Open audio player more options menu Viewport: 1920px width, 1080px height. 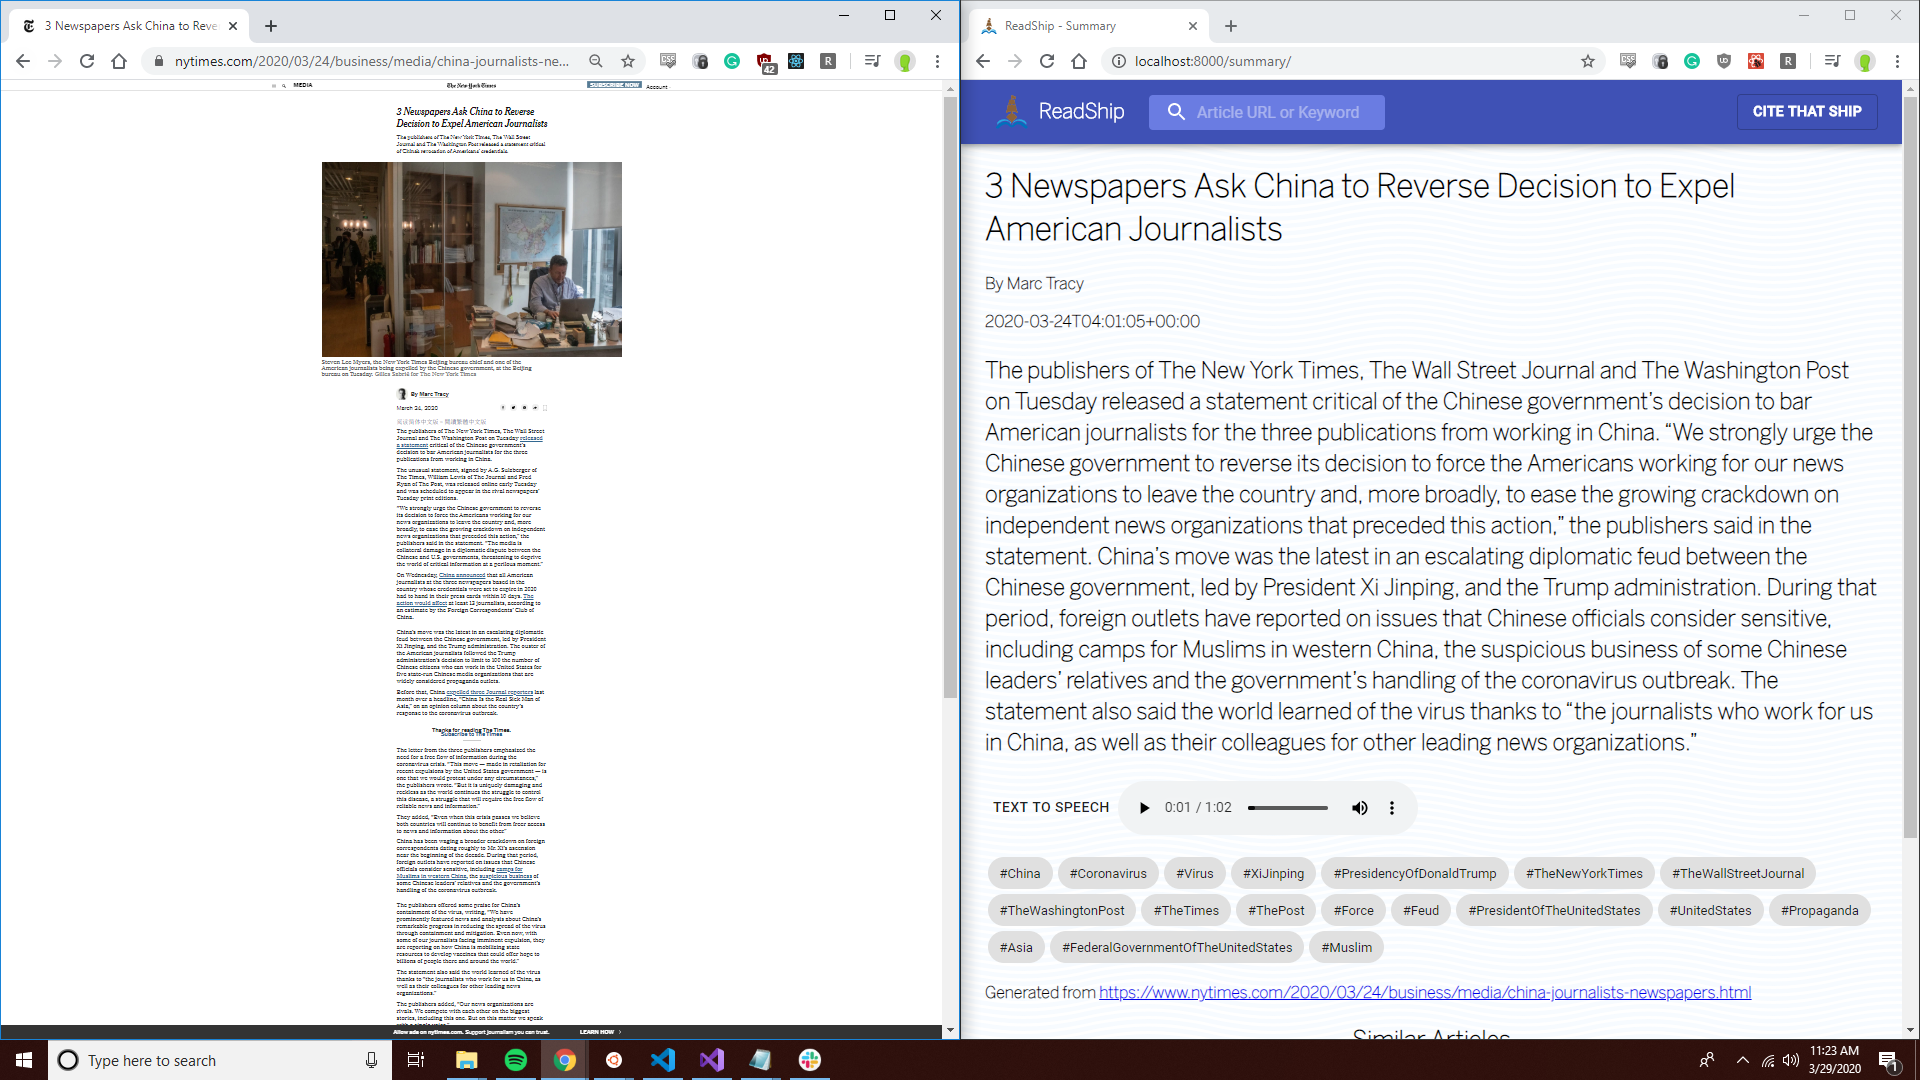1391,808
